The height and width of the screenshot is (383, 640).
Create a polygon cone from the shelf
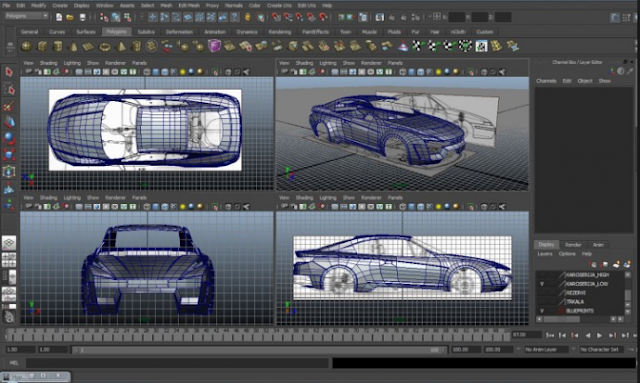point(73,46)
